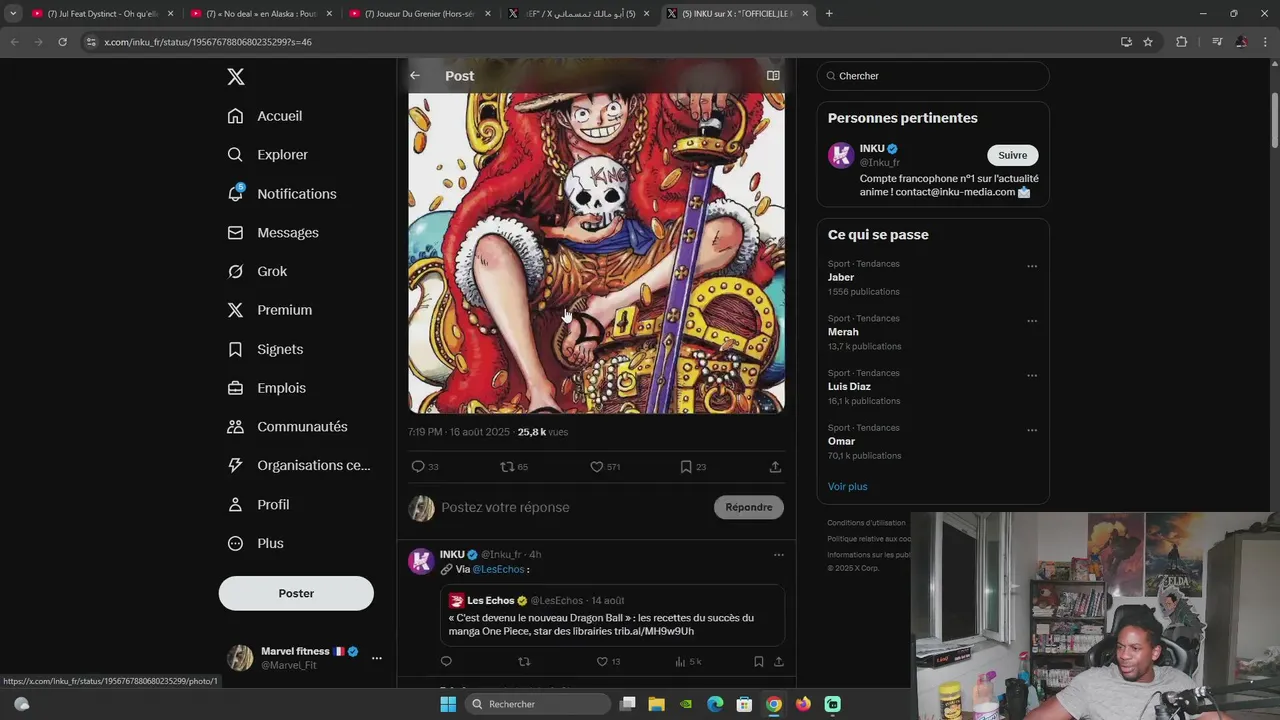Go back with Post arrow

pos(415,76)
